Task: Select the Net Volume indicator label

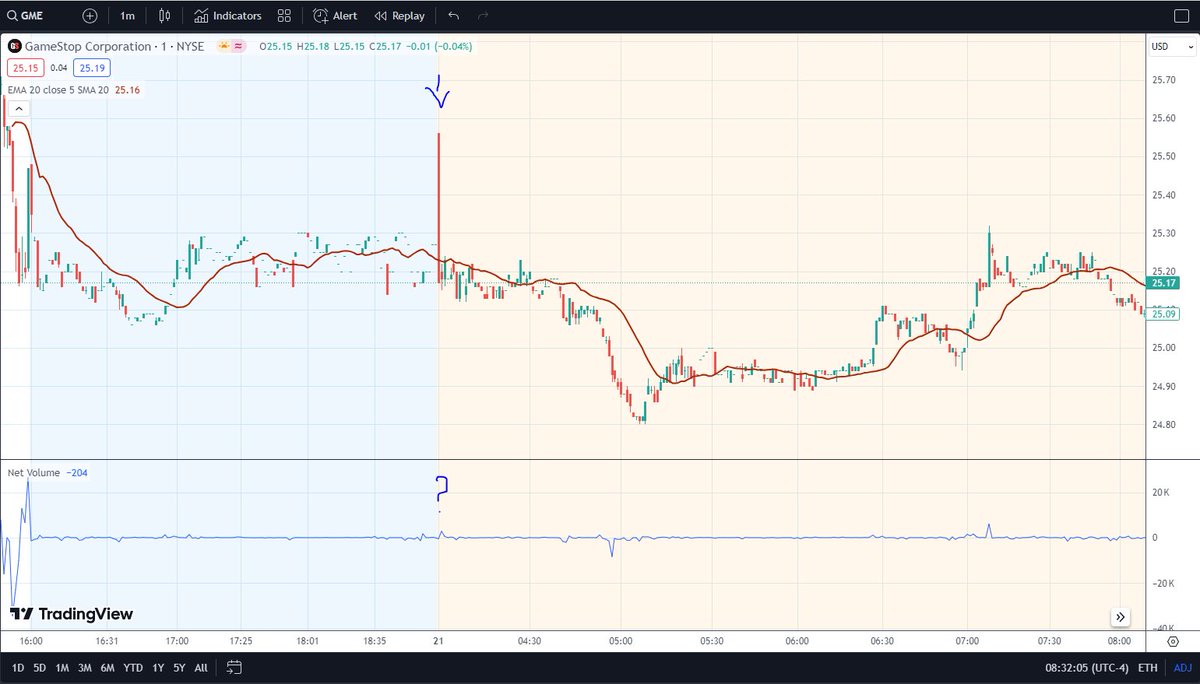Action: (33, 473)
